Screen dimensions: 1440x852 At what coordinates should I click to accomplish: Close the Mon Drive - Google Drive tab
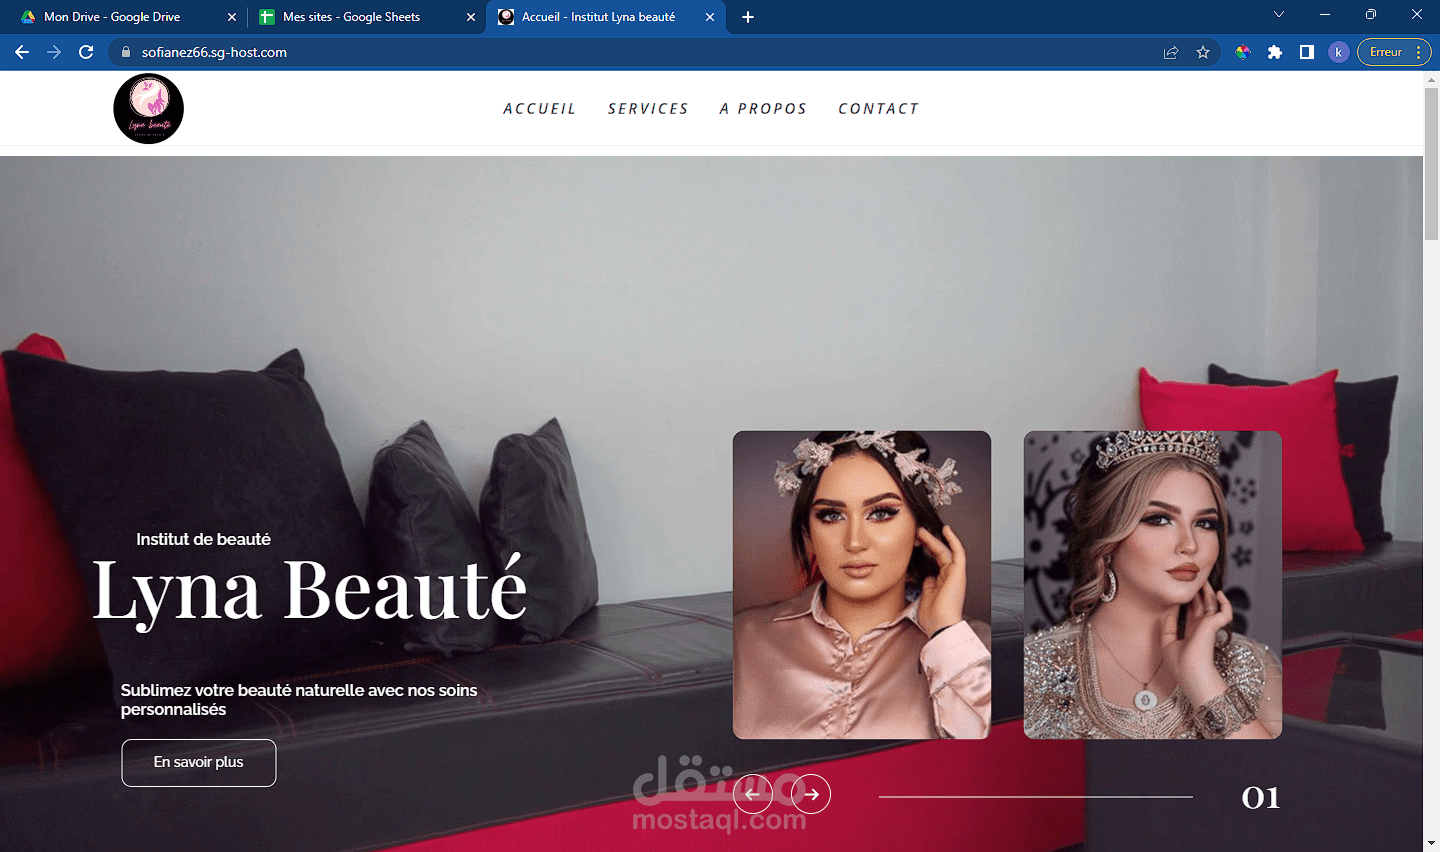pyautogui.click(x=232, y=17)
